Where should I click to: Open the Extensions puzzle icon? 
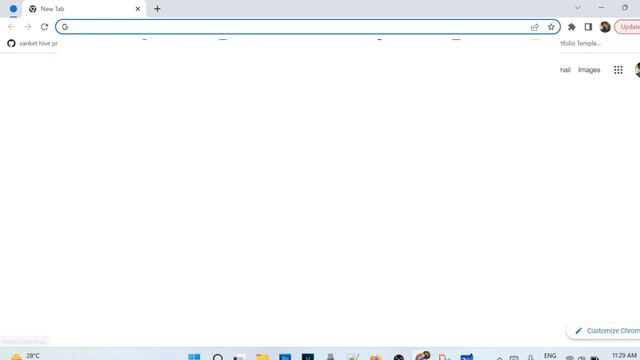tap(571, 27)
